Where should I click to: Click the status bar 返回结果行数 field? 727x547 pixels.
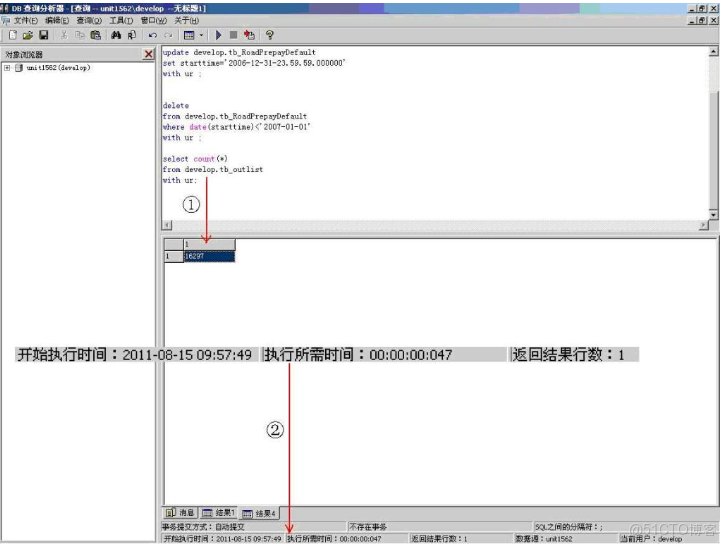pos(460,539)
